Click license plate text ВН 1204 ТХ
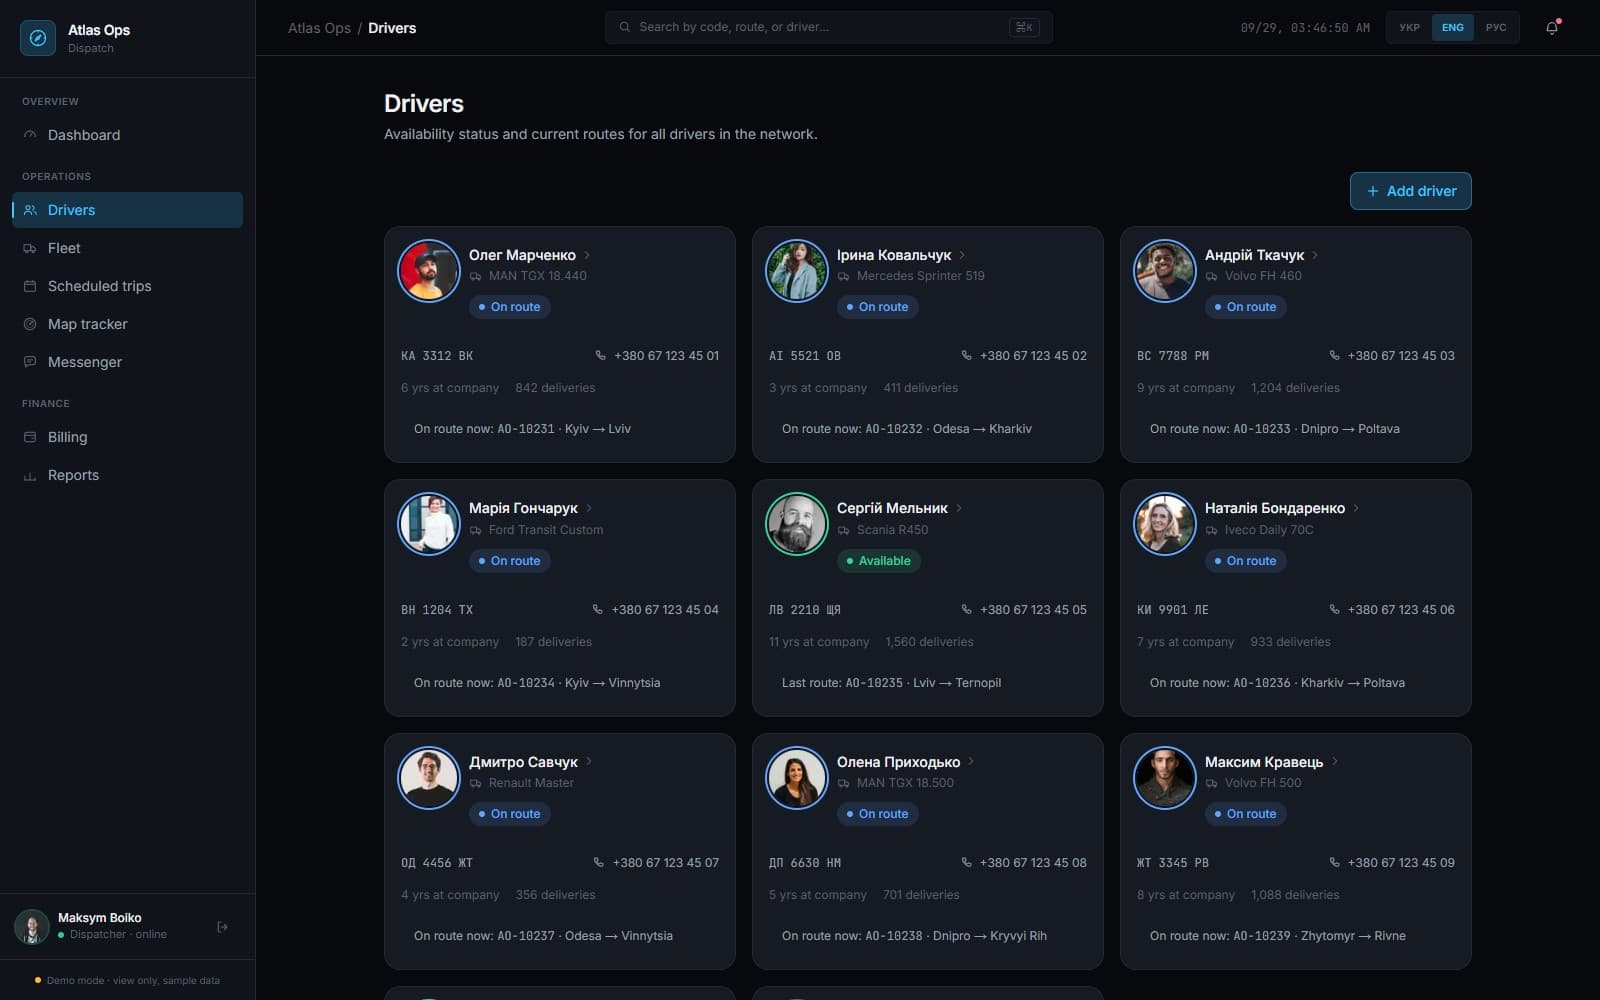Viewport: 1600px width, 1000px height. click(x=437, y=610)
